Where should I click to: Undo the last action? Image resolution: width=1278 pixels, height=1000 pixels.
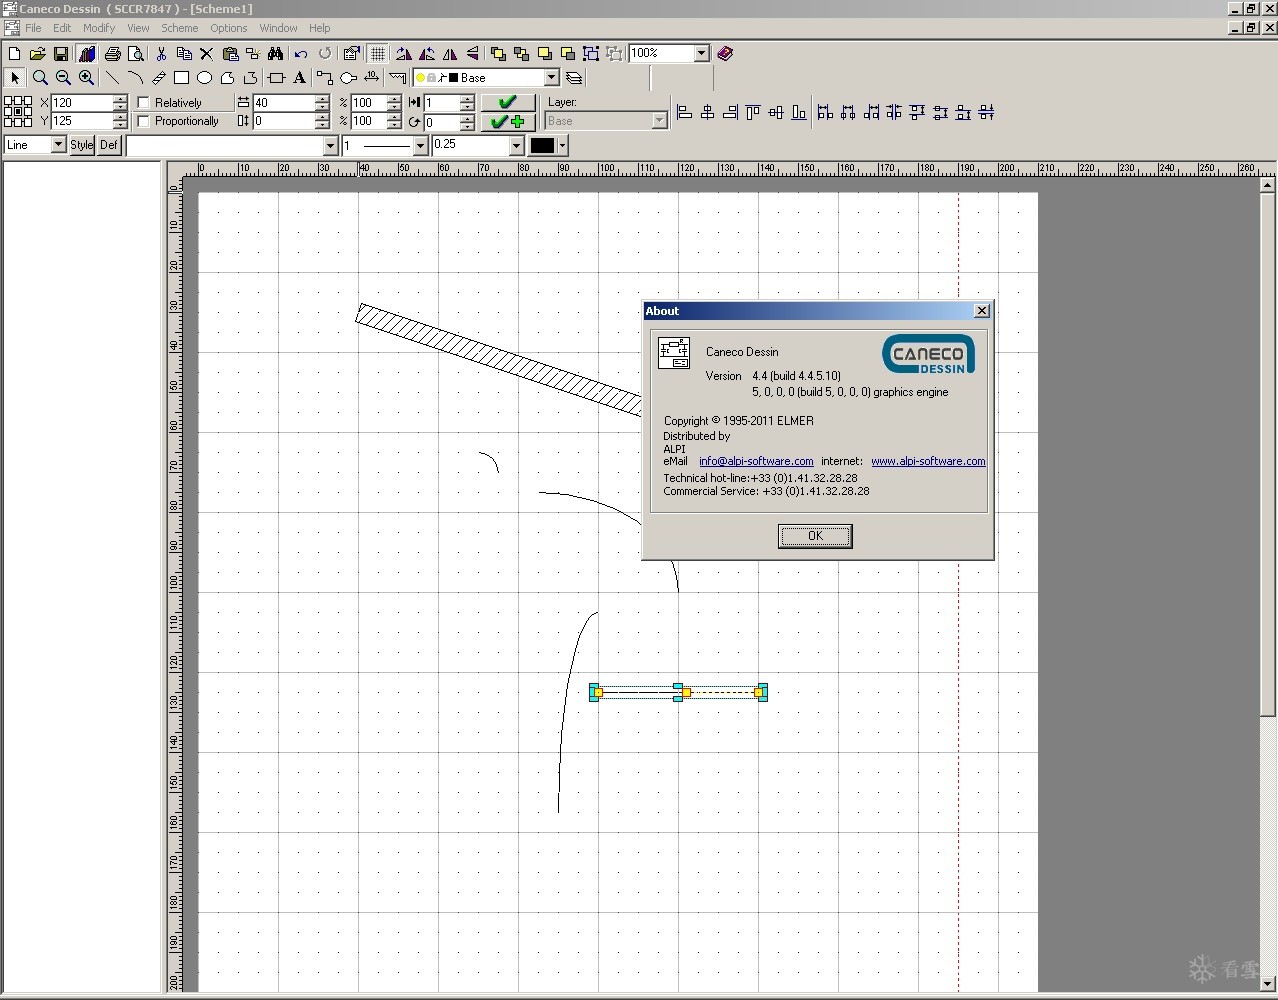[x=301, y=54]
